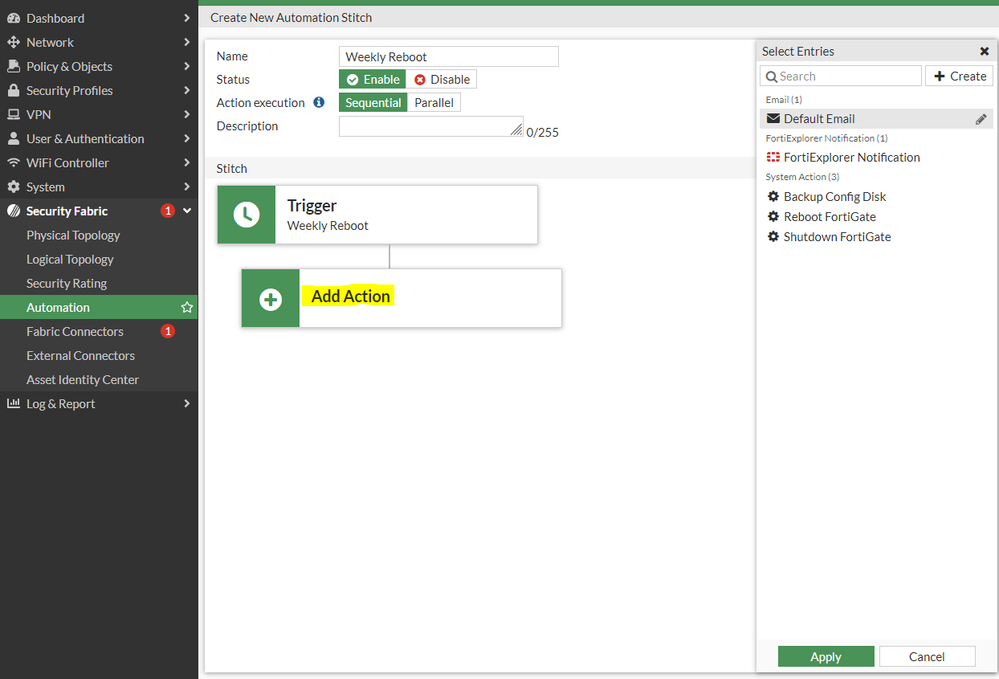The height and width of the screenshot is (679, 999).
Task: Click the FortiExplorer Notification red icon
Action: coord(773,157)
